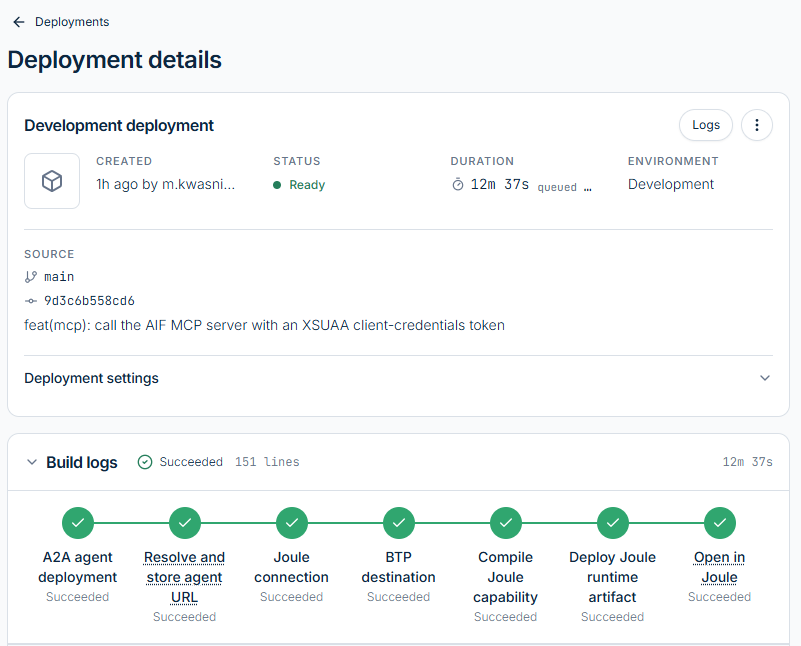This screenshot has width=801, height=646.
Task: Click the green Ready status dot
Action: pyautogui.click(x=277, y=185)
